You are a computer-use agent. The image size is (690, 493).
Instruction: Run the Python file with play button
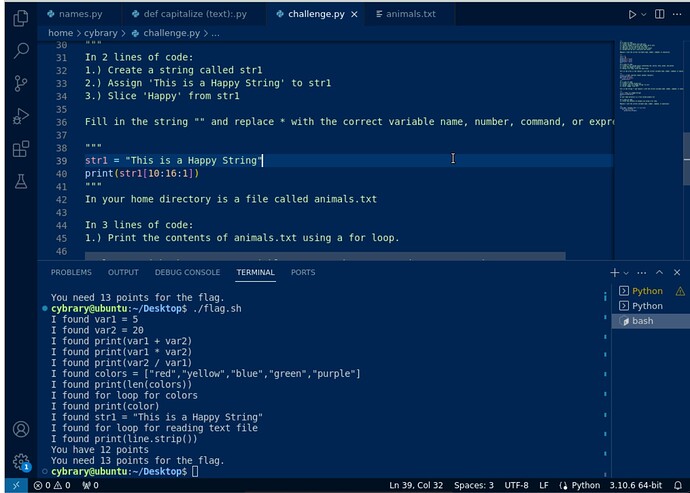coord(632,15)
